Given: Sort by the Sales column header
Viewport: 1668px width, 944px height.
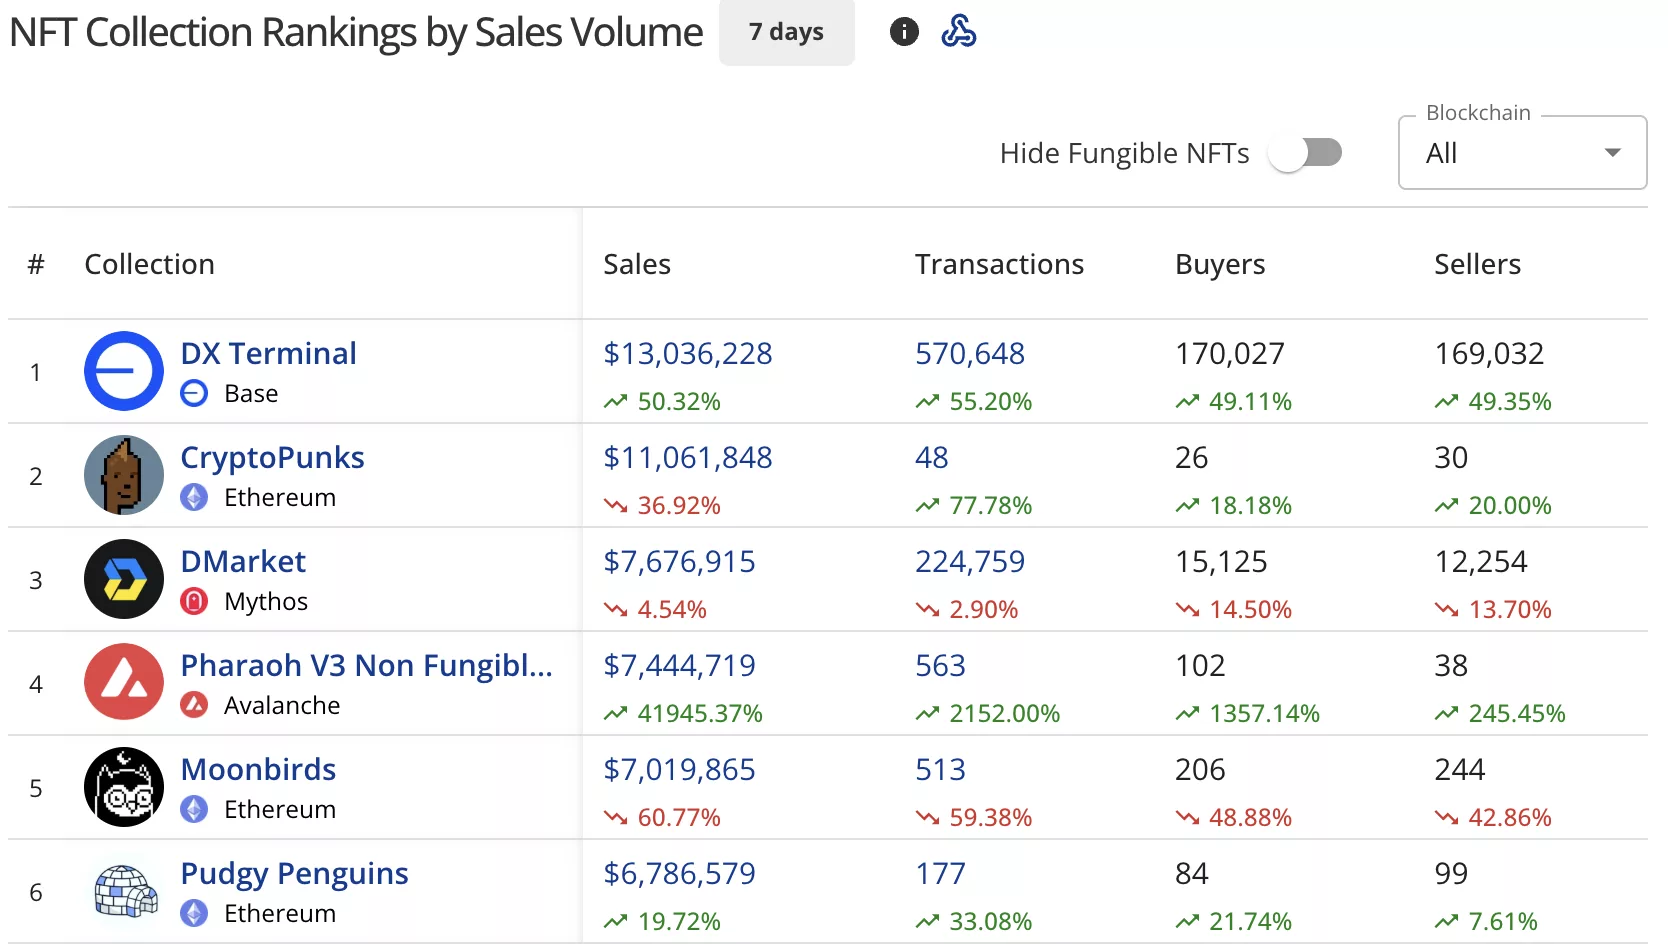Looking at the screenshot, I should (x=637, y=264).
